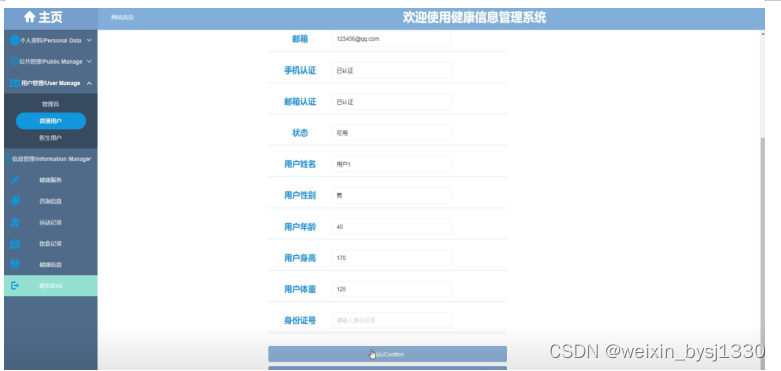The width and height of the screenshot is (781, 371).
Task: Click the 用户体重 field showing 125
Action: coord(392,289)
